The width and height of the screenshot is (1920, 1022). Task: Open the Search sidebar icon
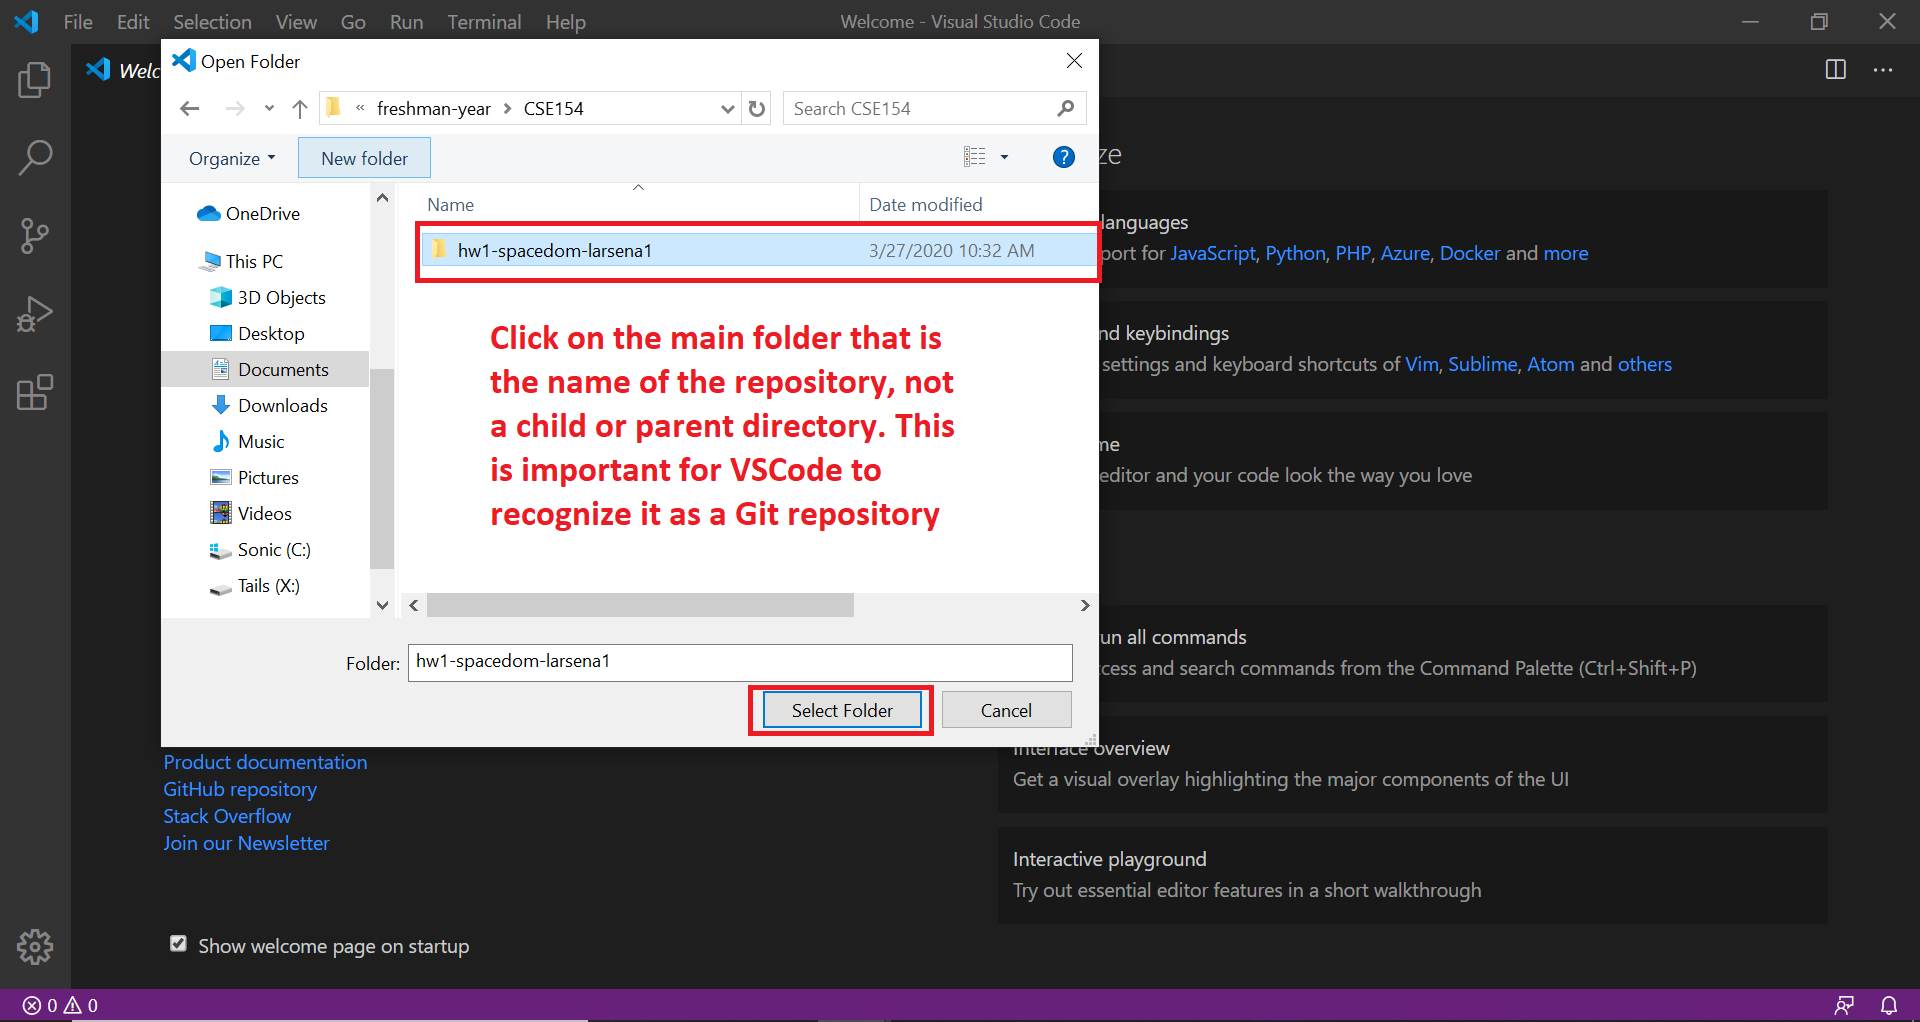click(x=35, y=158)
